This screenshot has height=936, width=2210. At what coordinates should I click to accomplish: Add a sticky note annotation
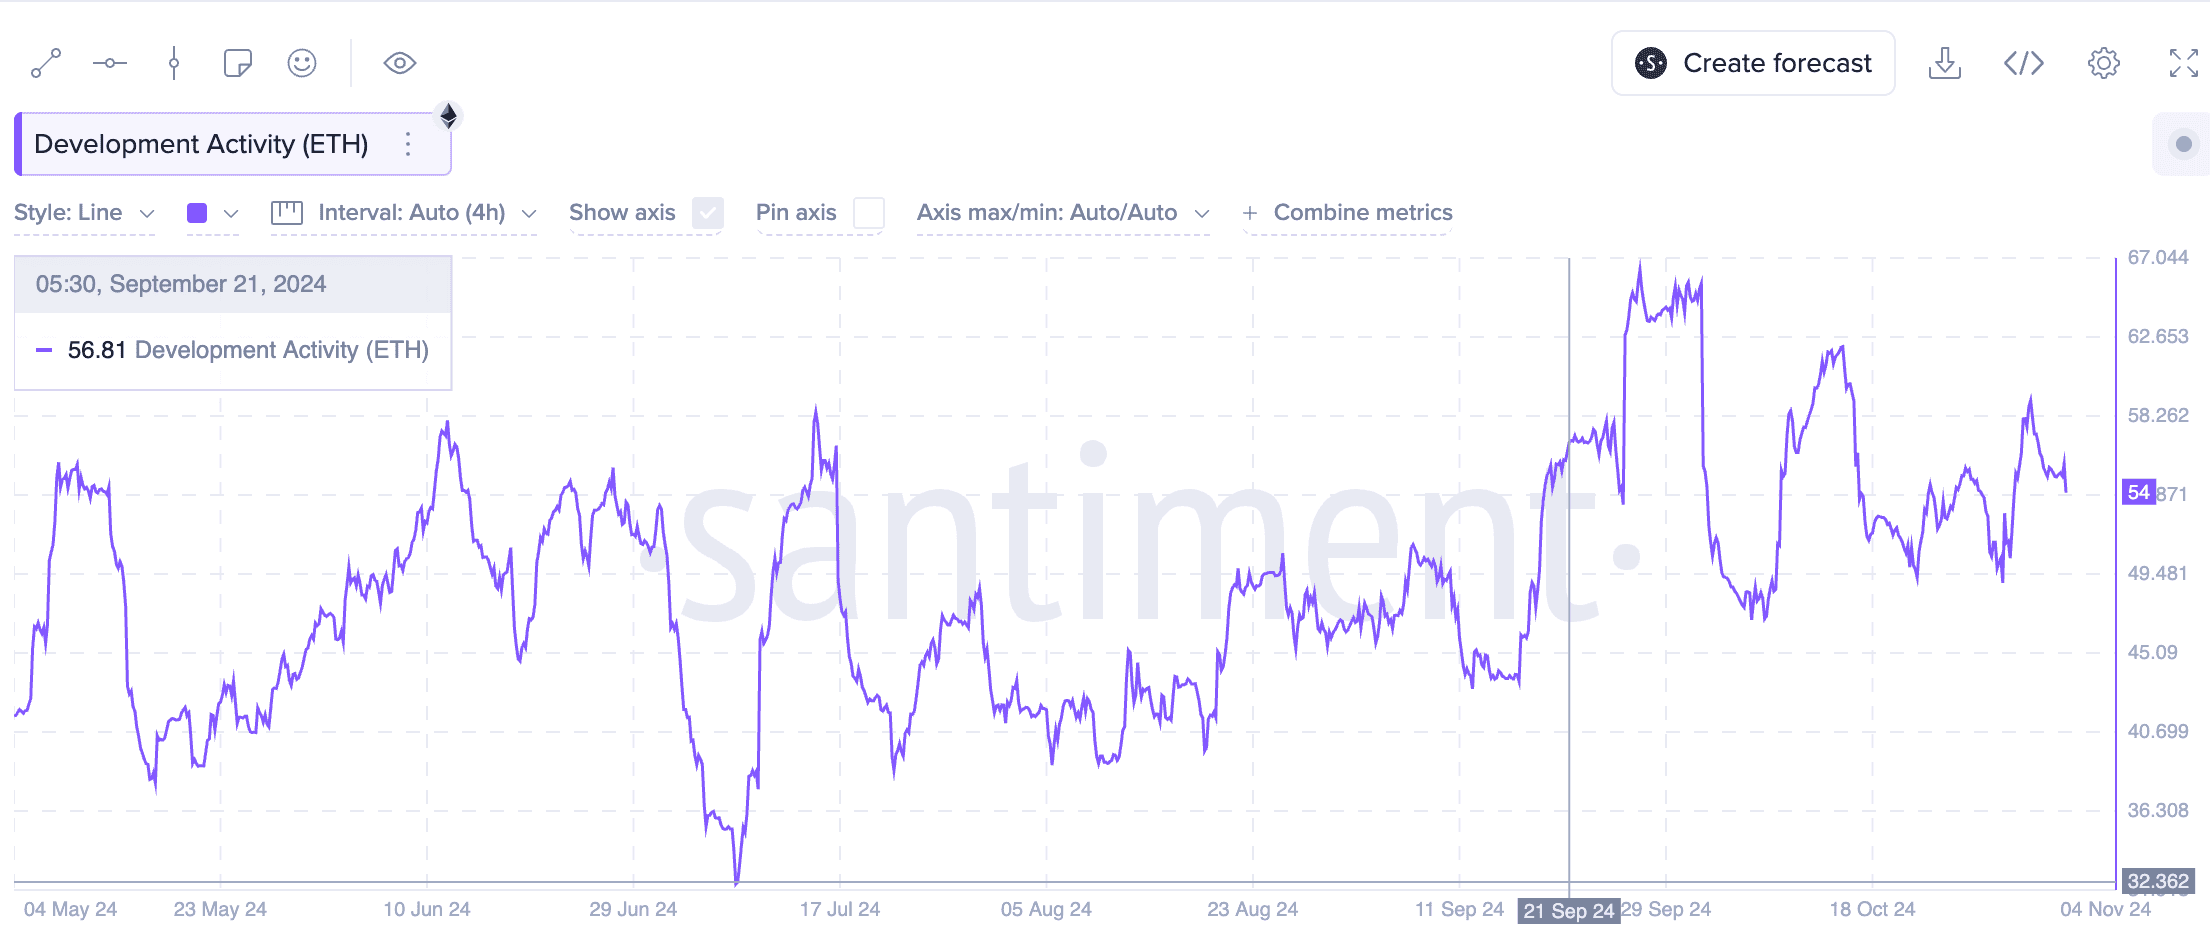coord(238,63)
